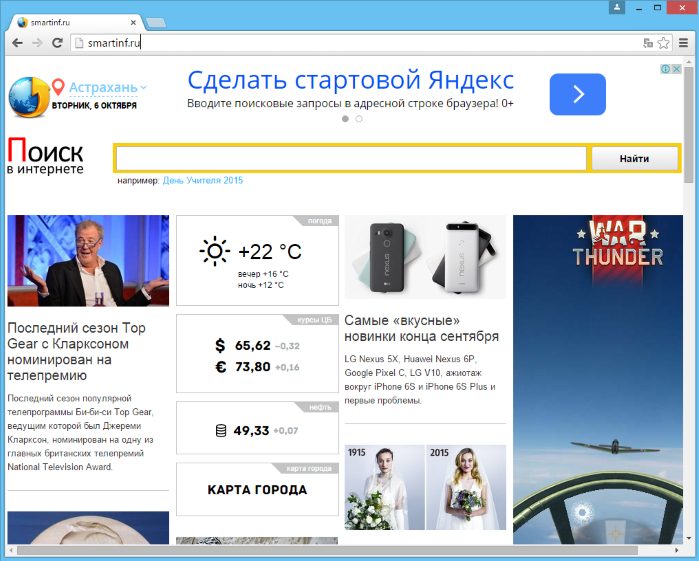Viewport: 699px width, 561px height.
Task: Open the курсы ЦБ widget label
Action: pos(314,320)
